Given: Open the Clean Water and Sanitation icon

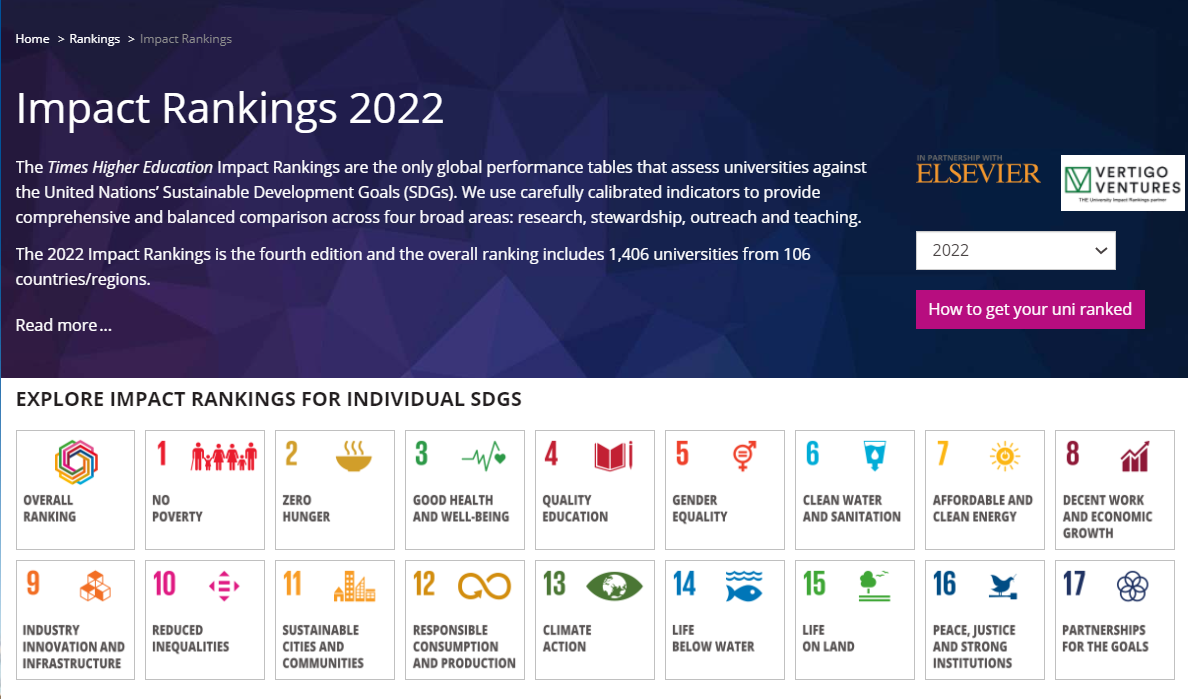Looking at the screenshot, I should click(x=874, y=456).
